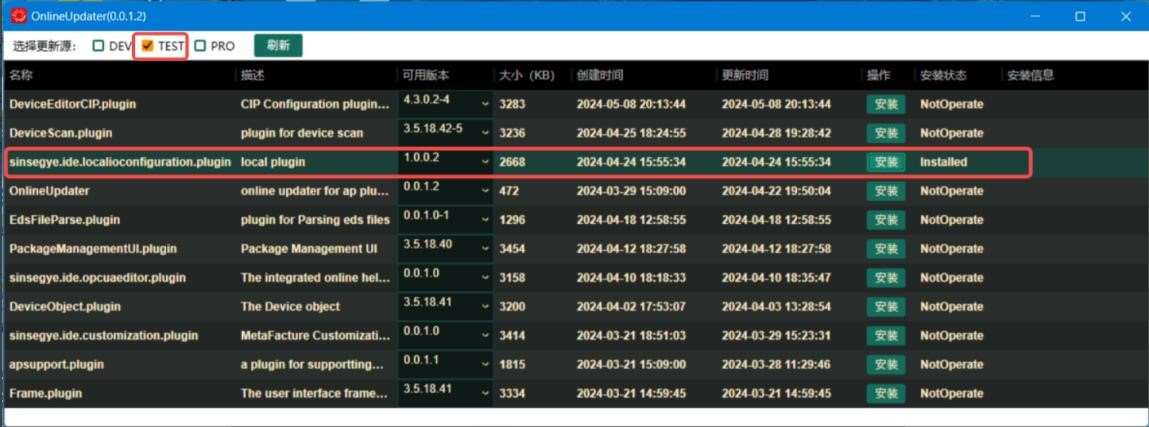Viewport: 1149px width, 427px height.
Task: Click 'The Device object' description cell
Action: tap(290, 307)
